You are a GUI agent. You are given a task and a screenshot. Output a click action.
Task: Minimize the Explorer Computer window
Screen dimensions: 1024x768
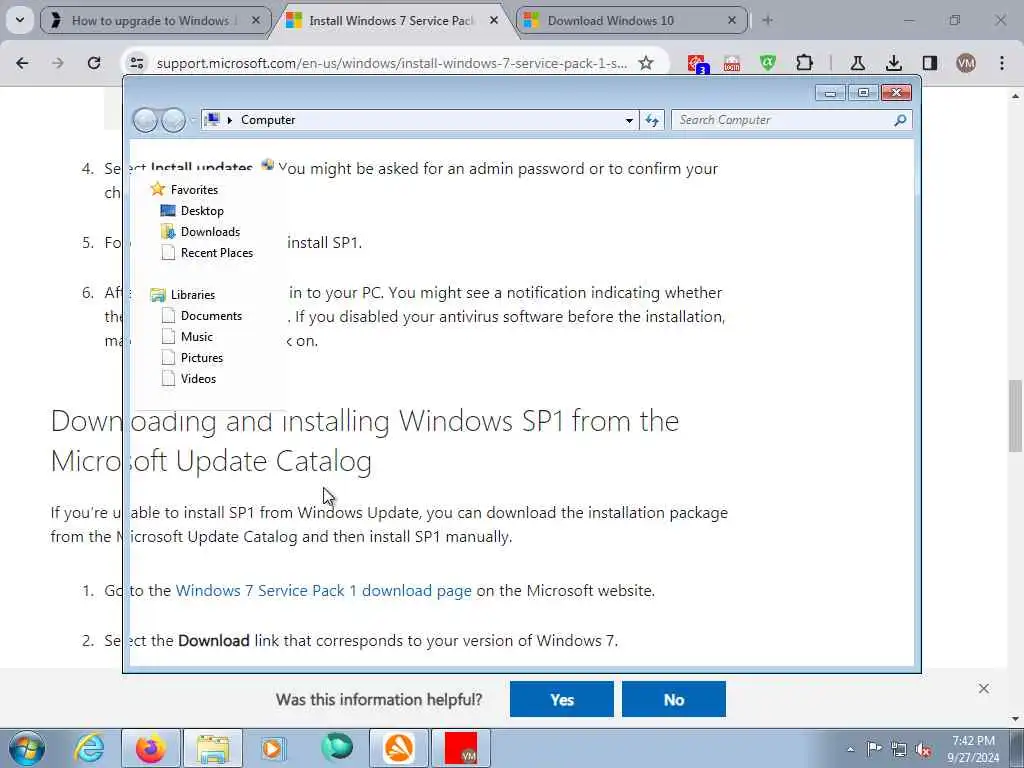[831, 93]
